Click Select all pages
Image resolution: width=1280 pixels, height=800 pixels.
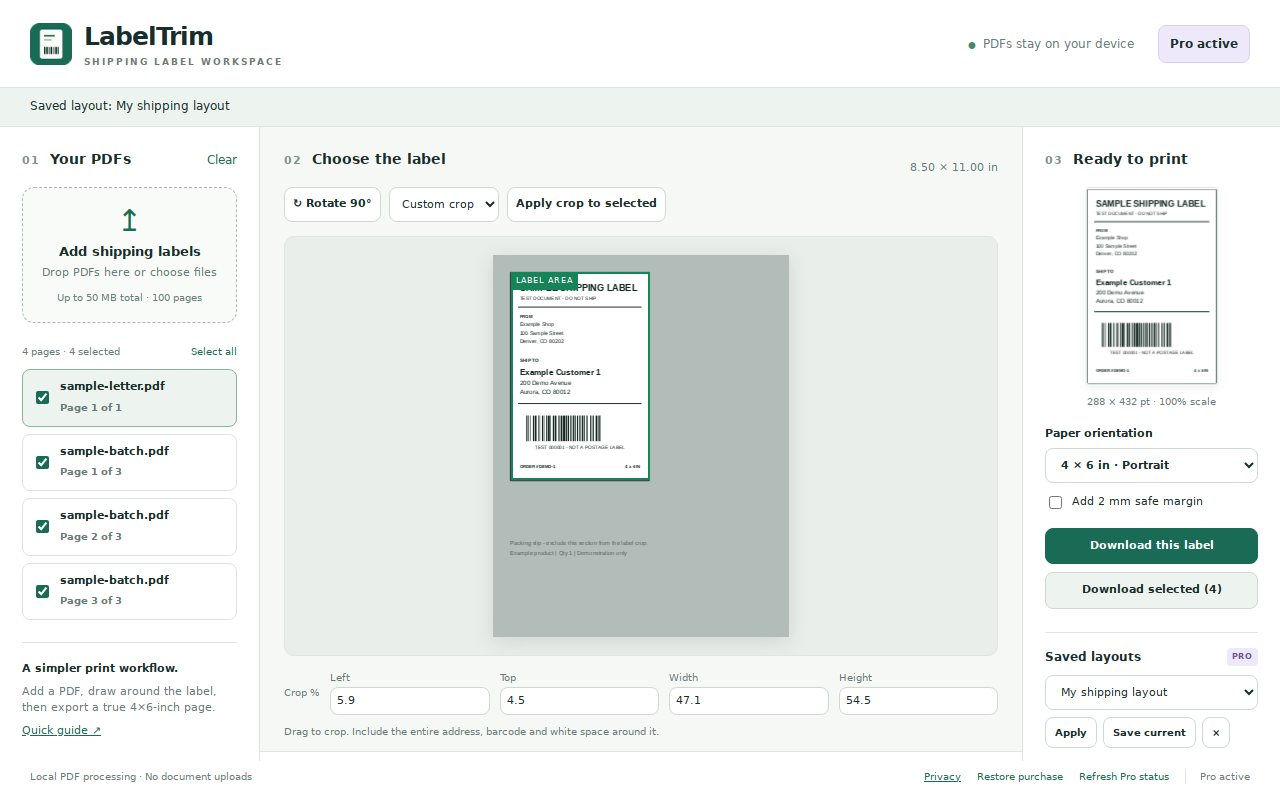(x=214, y=352)
